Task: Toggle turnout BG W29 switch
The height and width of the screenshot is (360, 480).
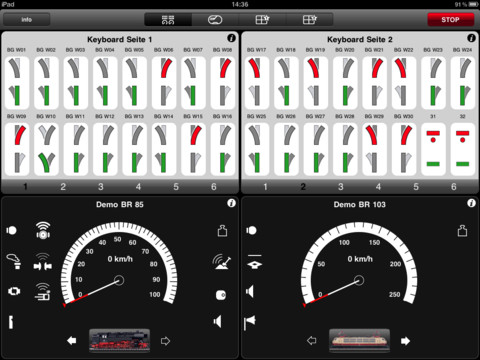Action: [375, 149]
